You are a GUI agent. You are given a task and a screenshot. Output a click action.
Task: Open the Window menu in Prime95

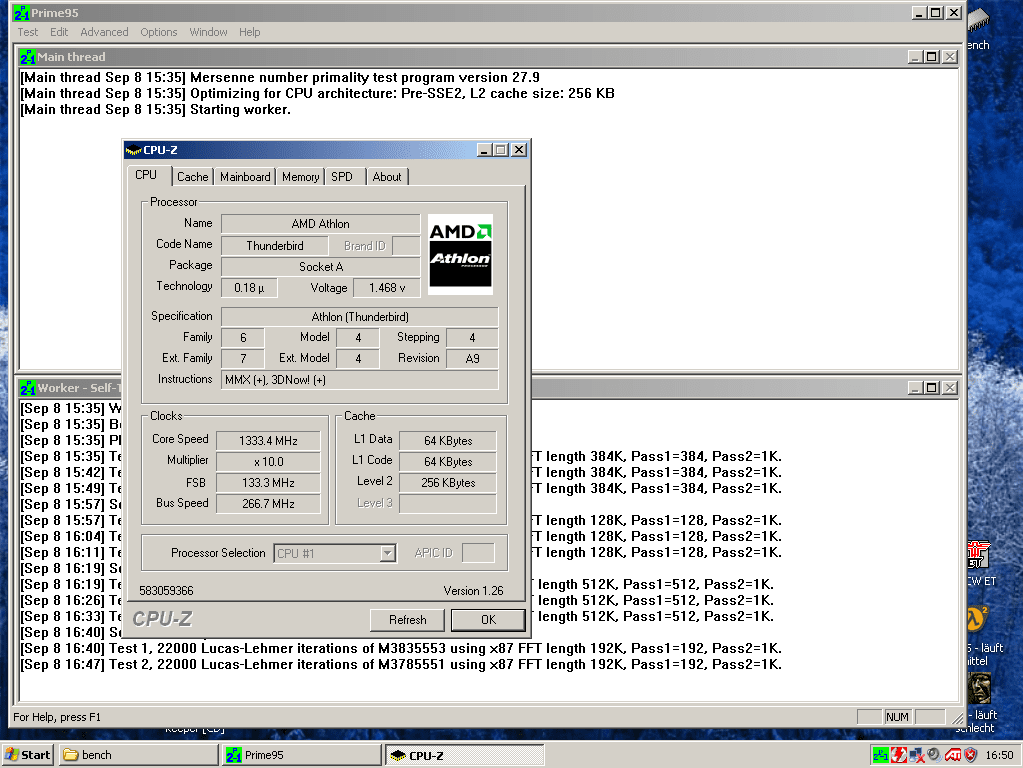(x=208, y=32)
